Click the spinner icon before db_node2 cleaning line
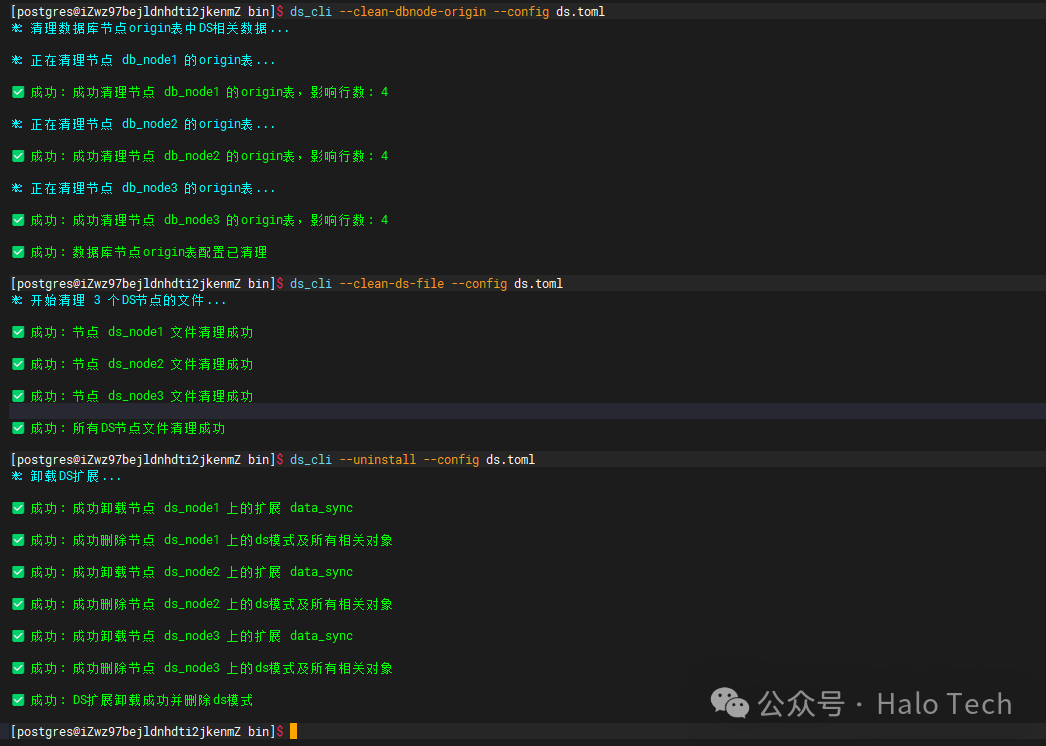 pos(17,124)
